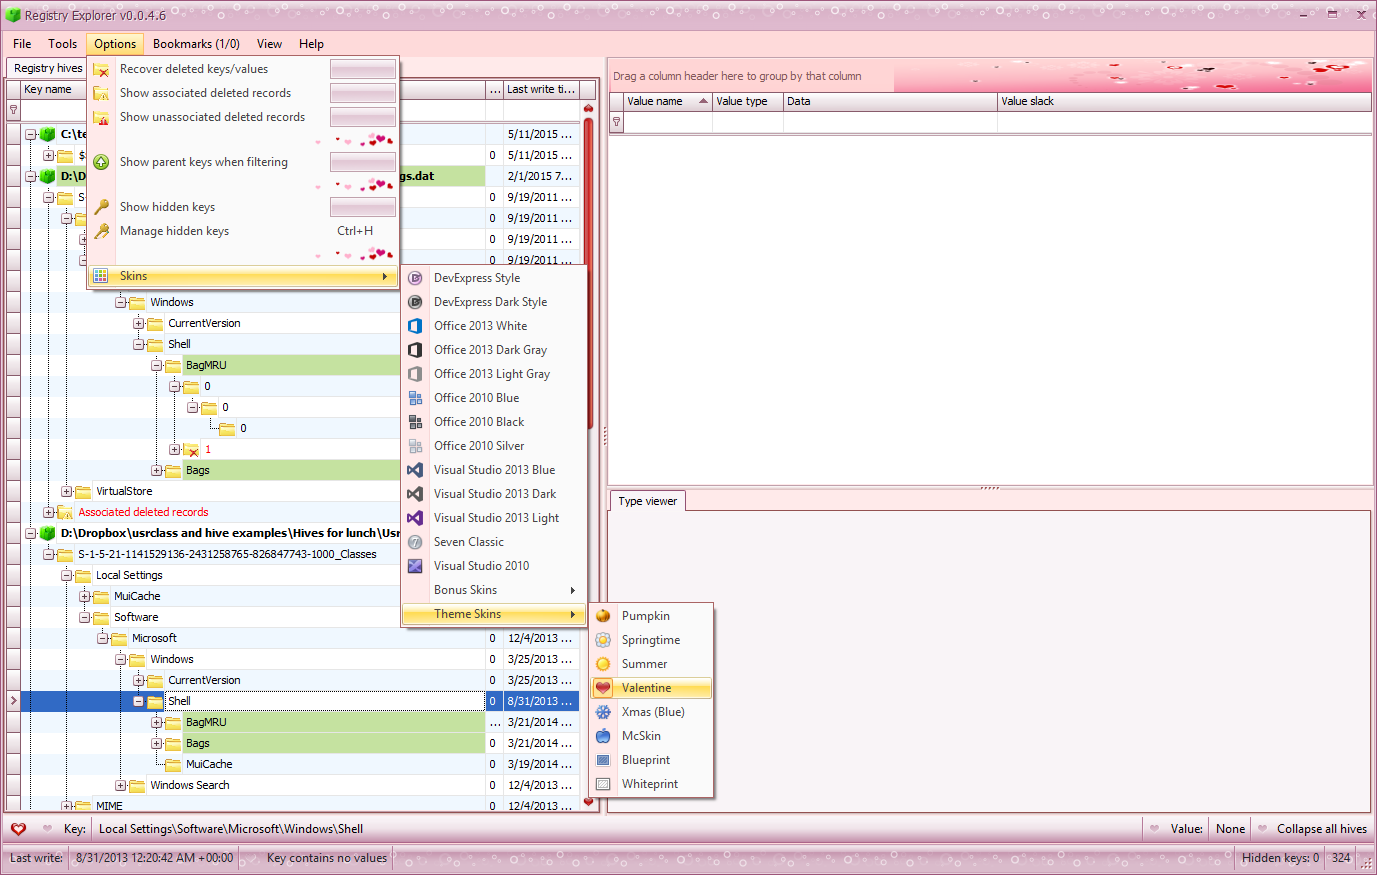Click the green arrow Show parent keys icon
The height and width of the screenshot is (875, 1377).
tap(101, 162)
